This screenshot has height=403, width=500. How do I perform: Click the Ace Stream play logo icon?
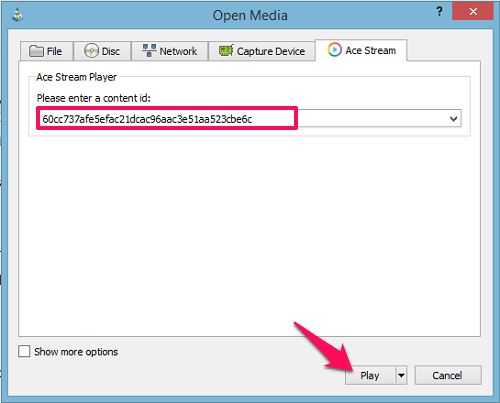tap(334, 50)
